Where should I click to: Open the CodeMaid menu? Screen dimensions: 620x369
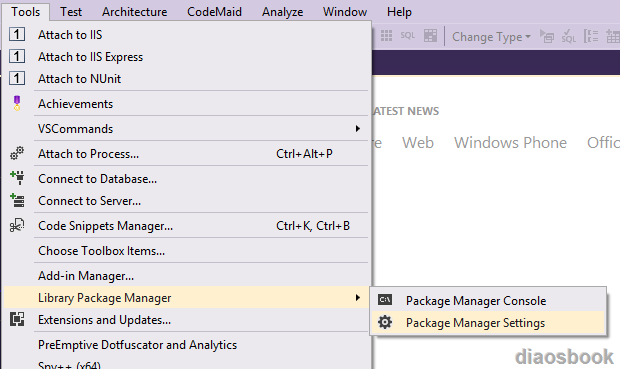point(214,12)
